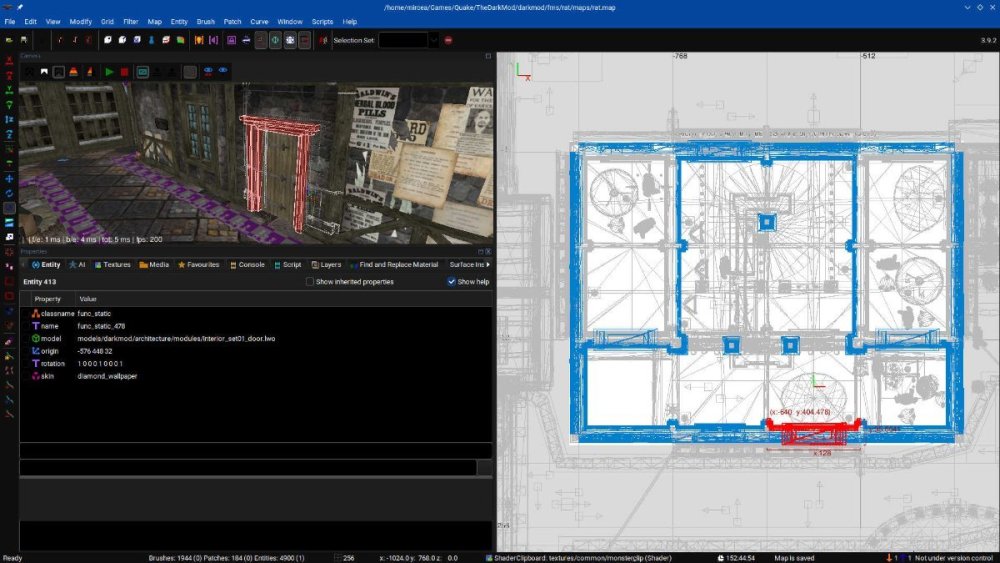Click the white flower-shaped toggle in top toolbar

coord(290,40)
